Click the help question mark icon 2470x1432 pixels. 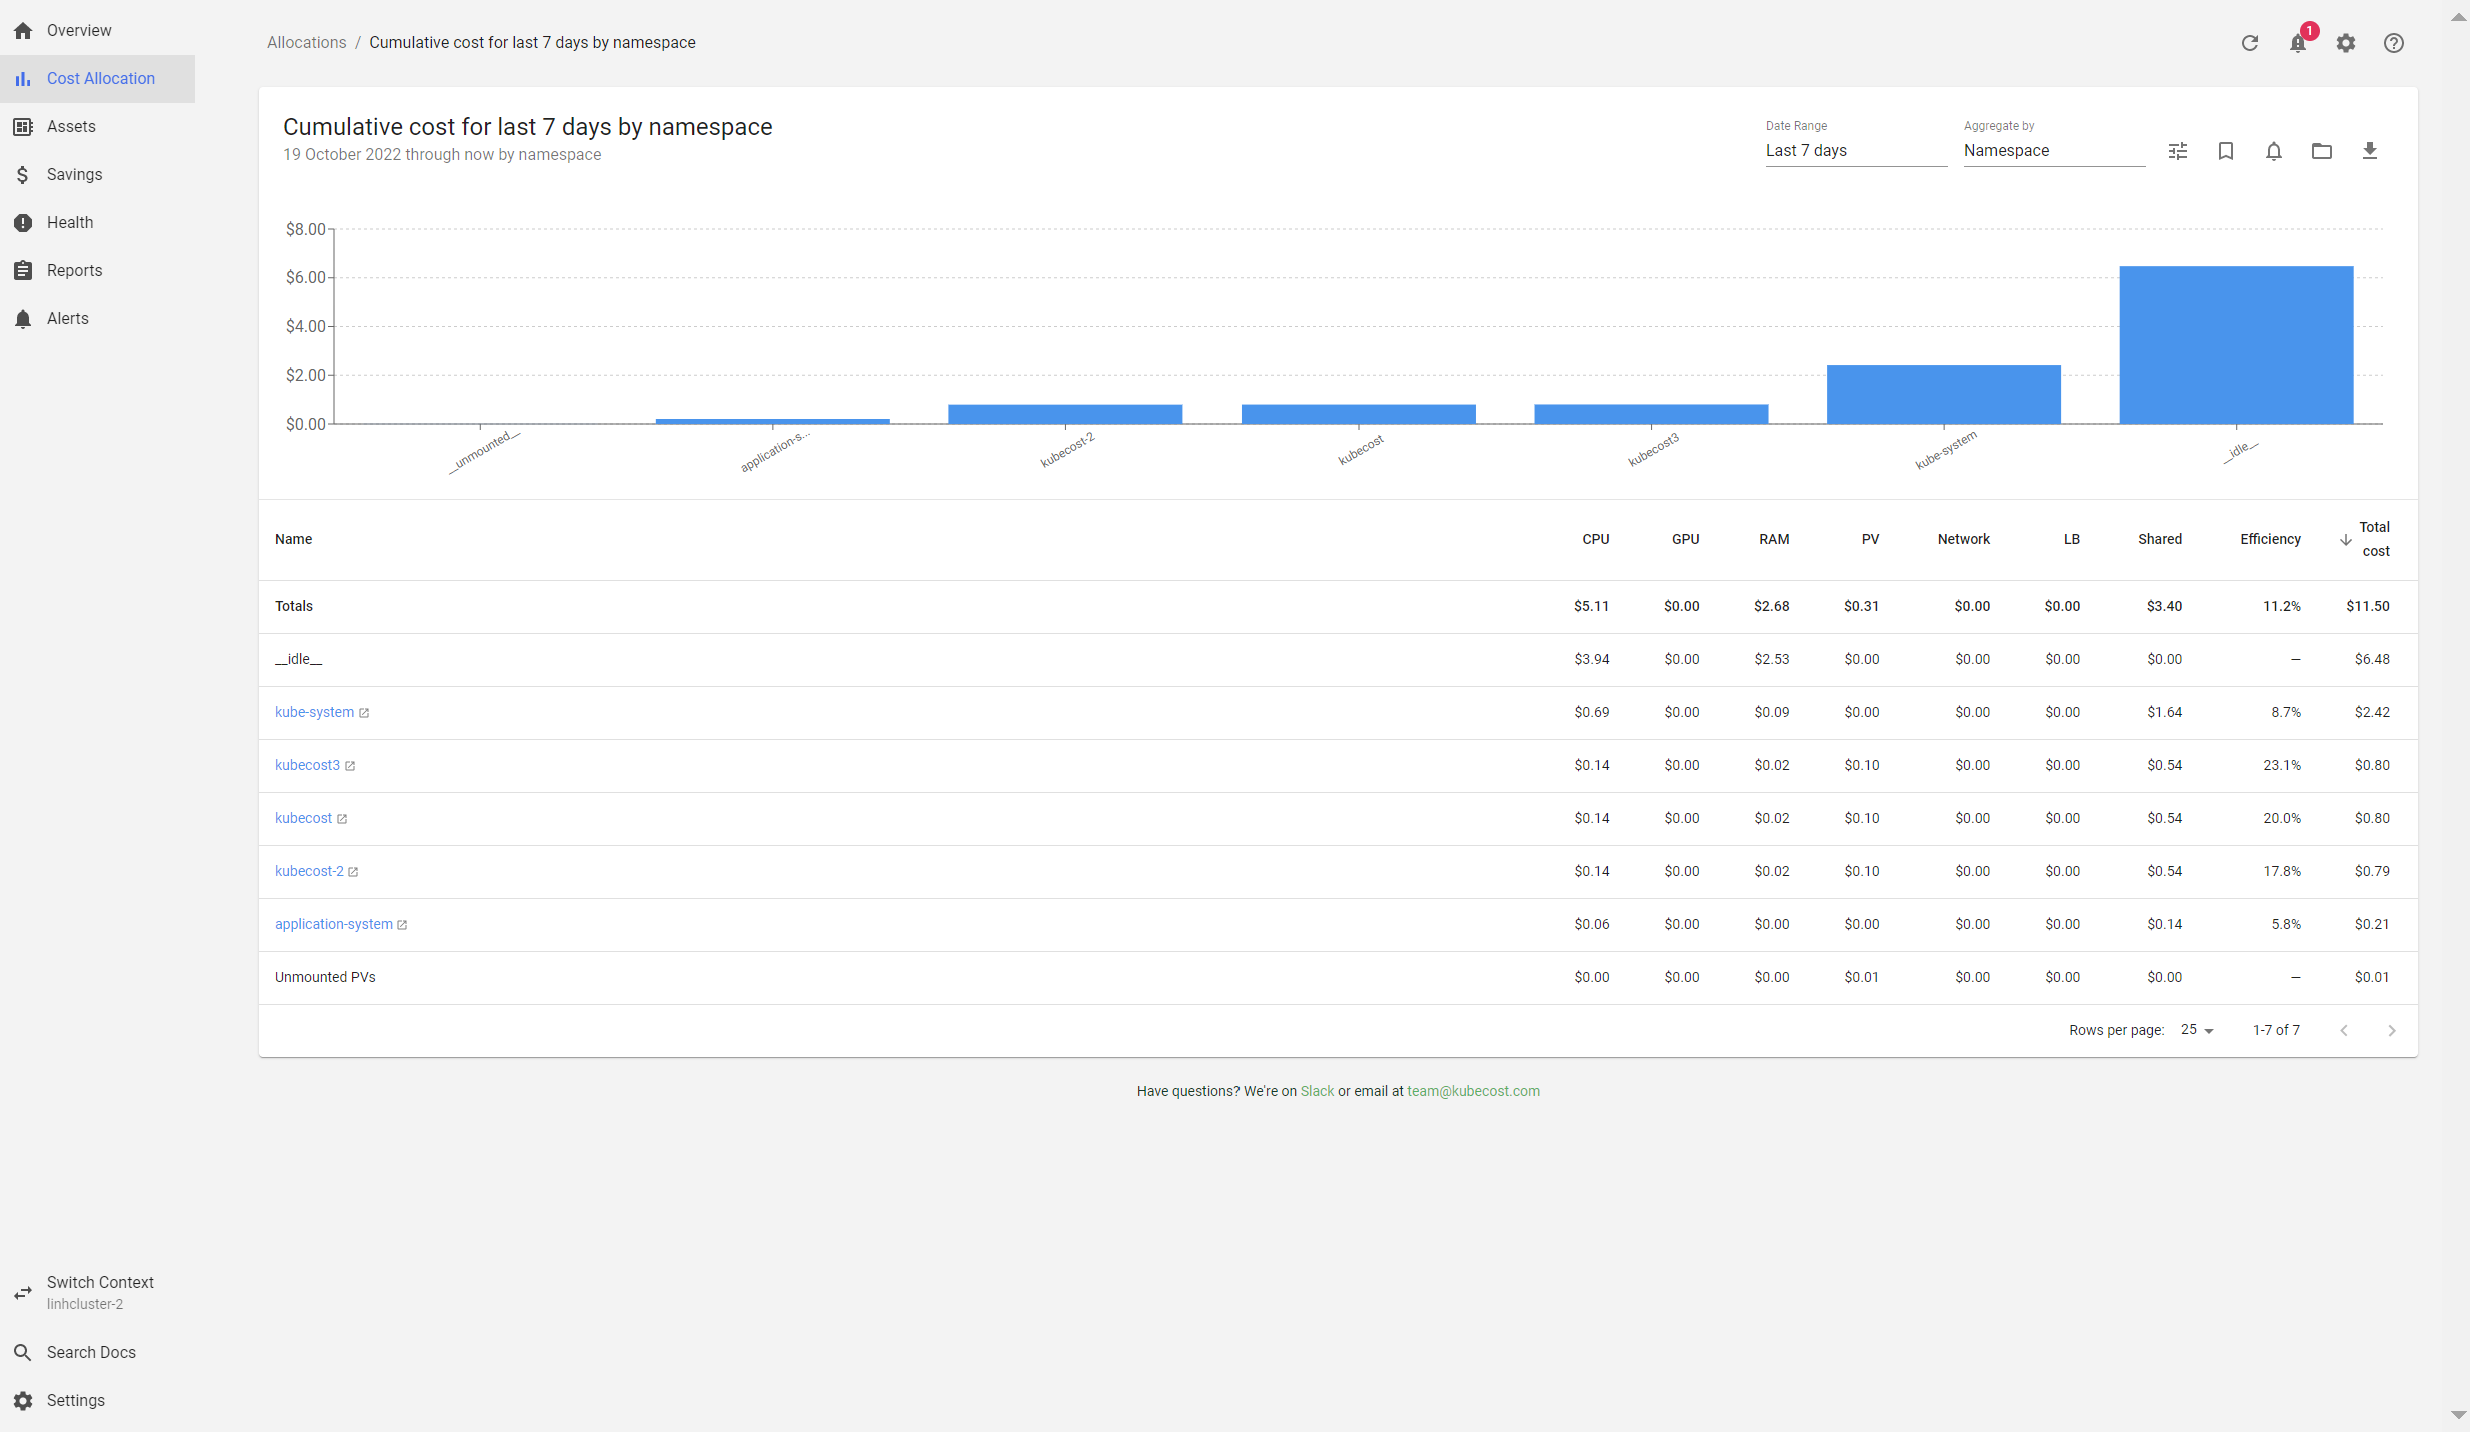pos(2393,43)
